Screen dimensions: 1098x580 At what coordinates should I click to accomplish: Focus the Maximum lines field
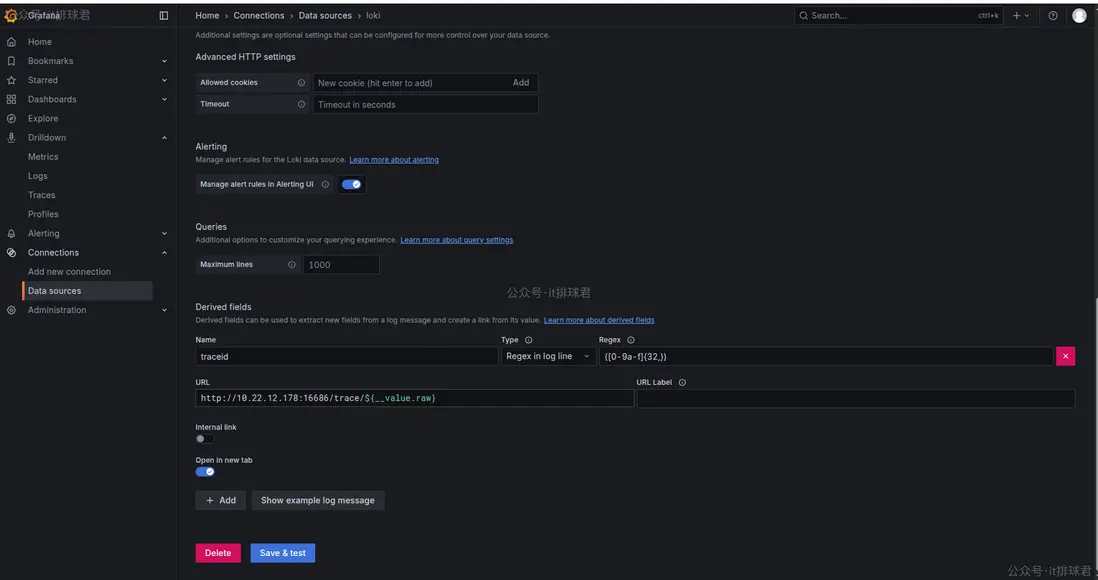341,265
